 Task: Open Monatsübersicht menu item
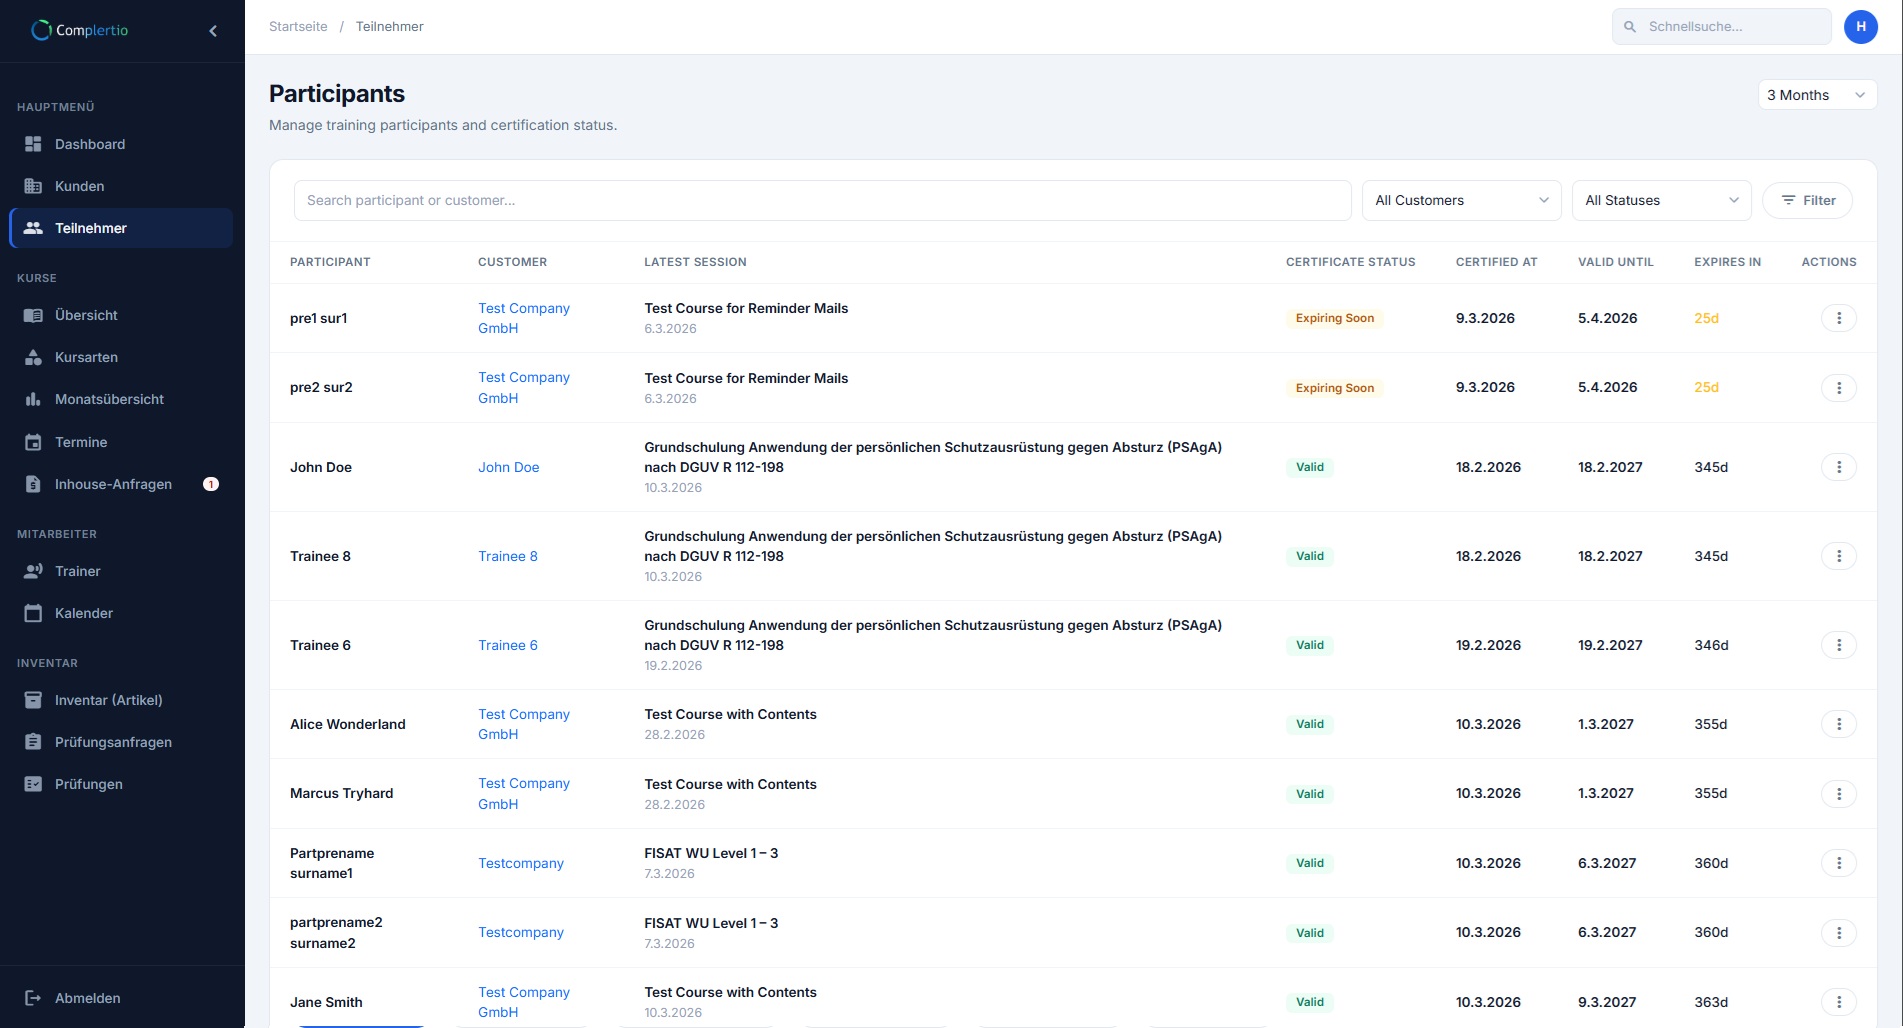click(x=121, y=399)
